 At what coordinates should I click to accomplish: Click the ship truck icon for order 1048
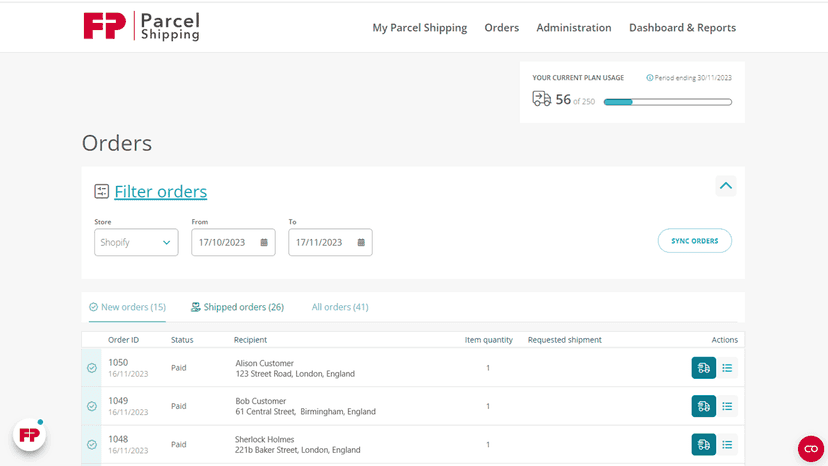703,445
